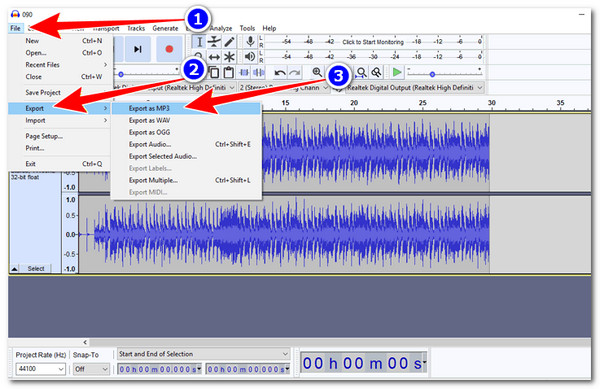600x389 pixels.
Task: Select the Selection (I-beam) tool
Action: tap(199, 42)
